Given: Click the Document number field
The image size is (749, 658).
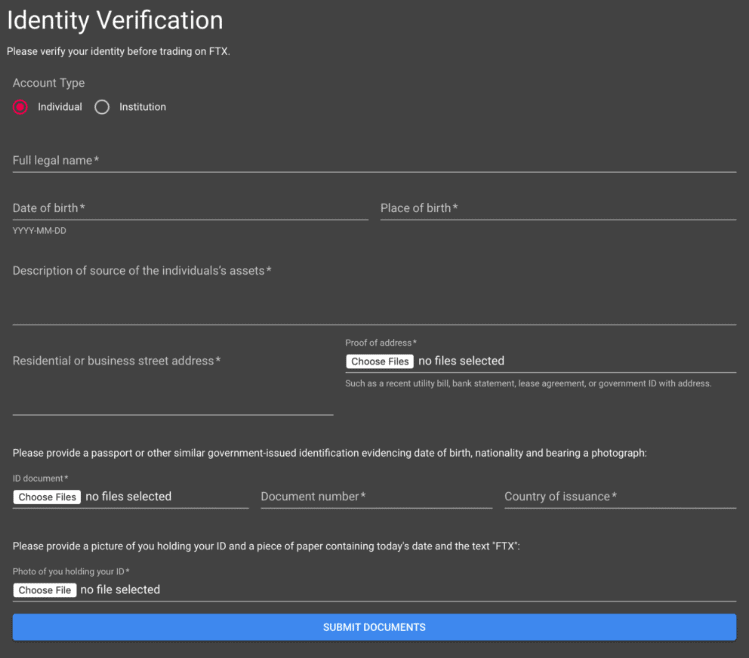Looking at the screenshot, I should (x=376, y=497).
